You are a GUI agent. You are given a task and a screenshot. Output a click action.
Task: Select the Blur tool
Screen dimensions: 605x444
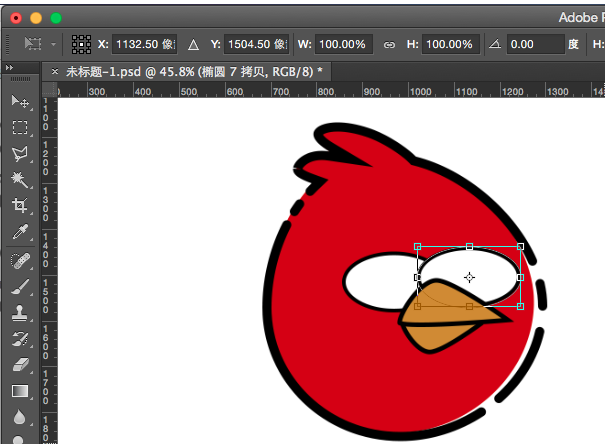pyautogui.click(x=19, y=417)
